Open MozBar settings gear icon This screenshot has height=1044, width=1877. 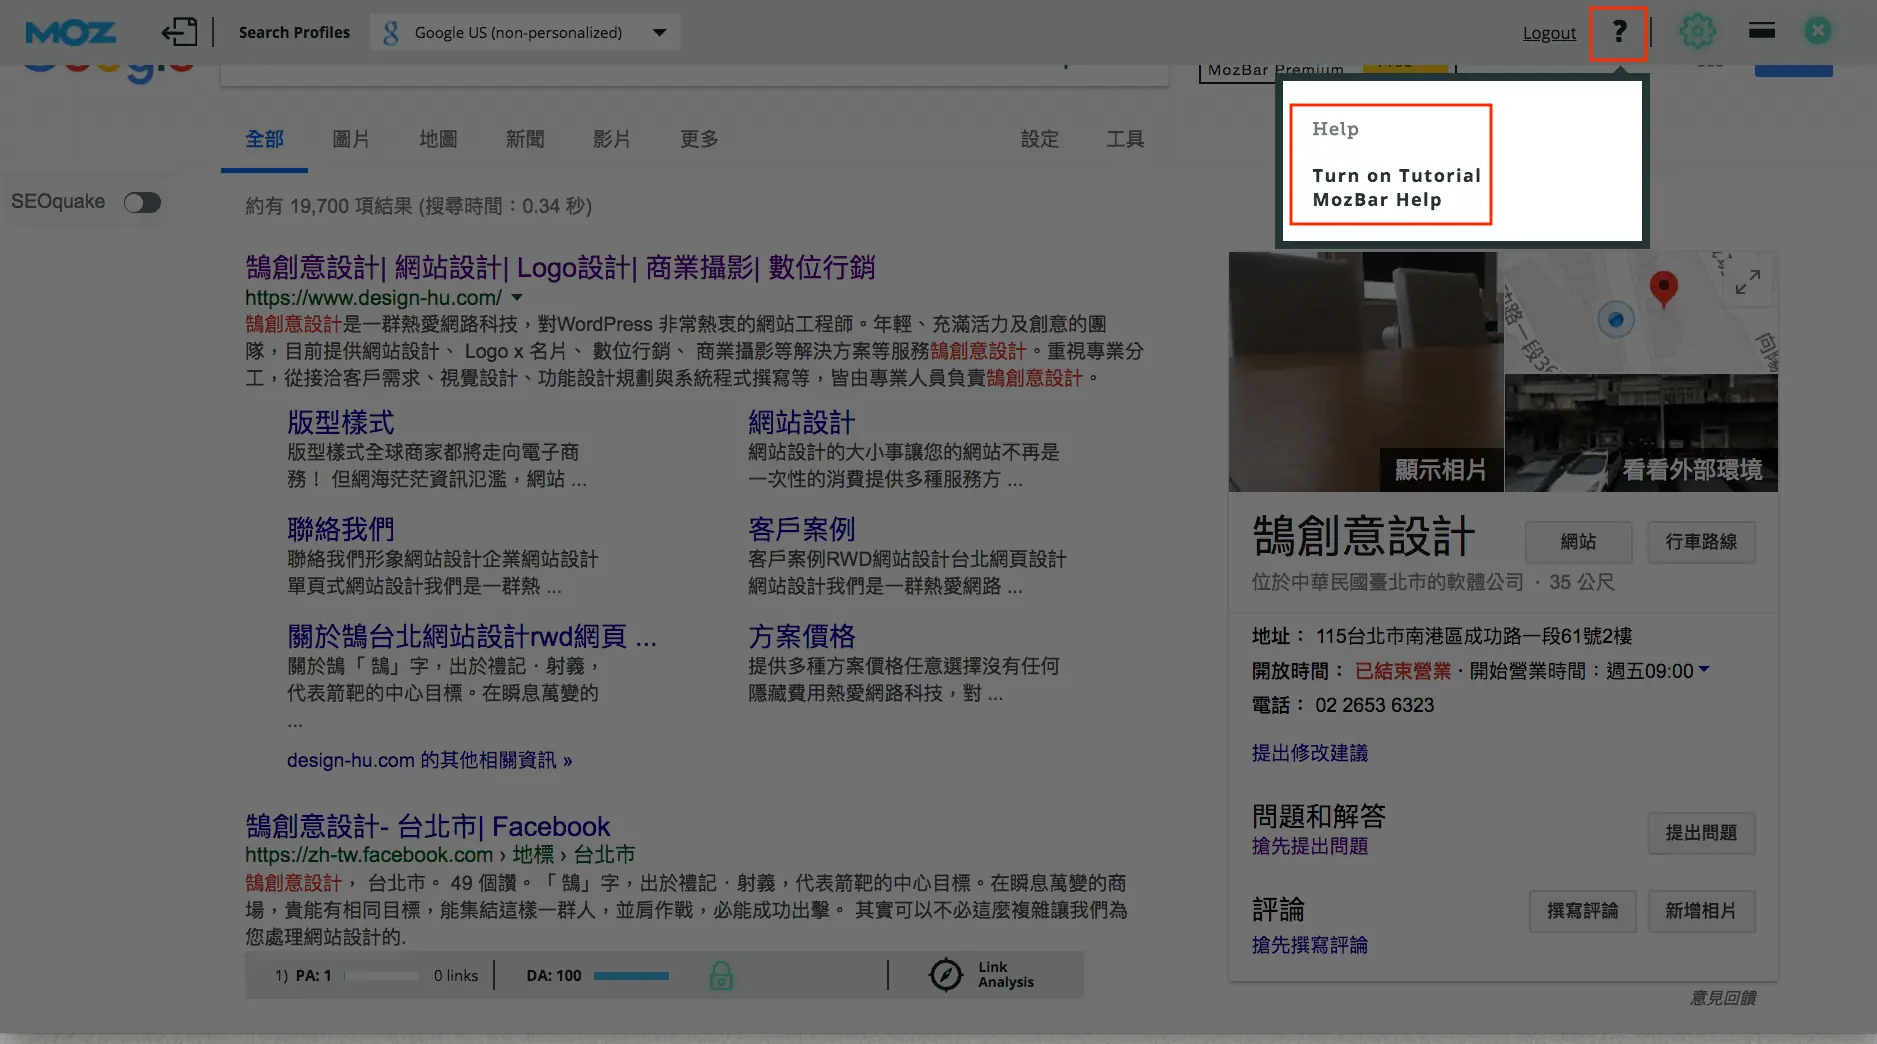coord(1697,31)
